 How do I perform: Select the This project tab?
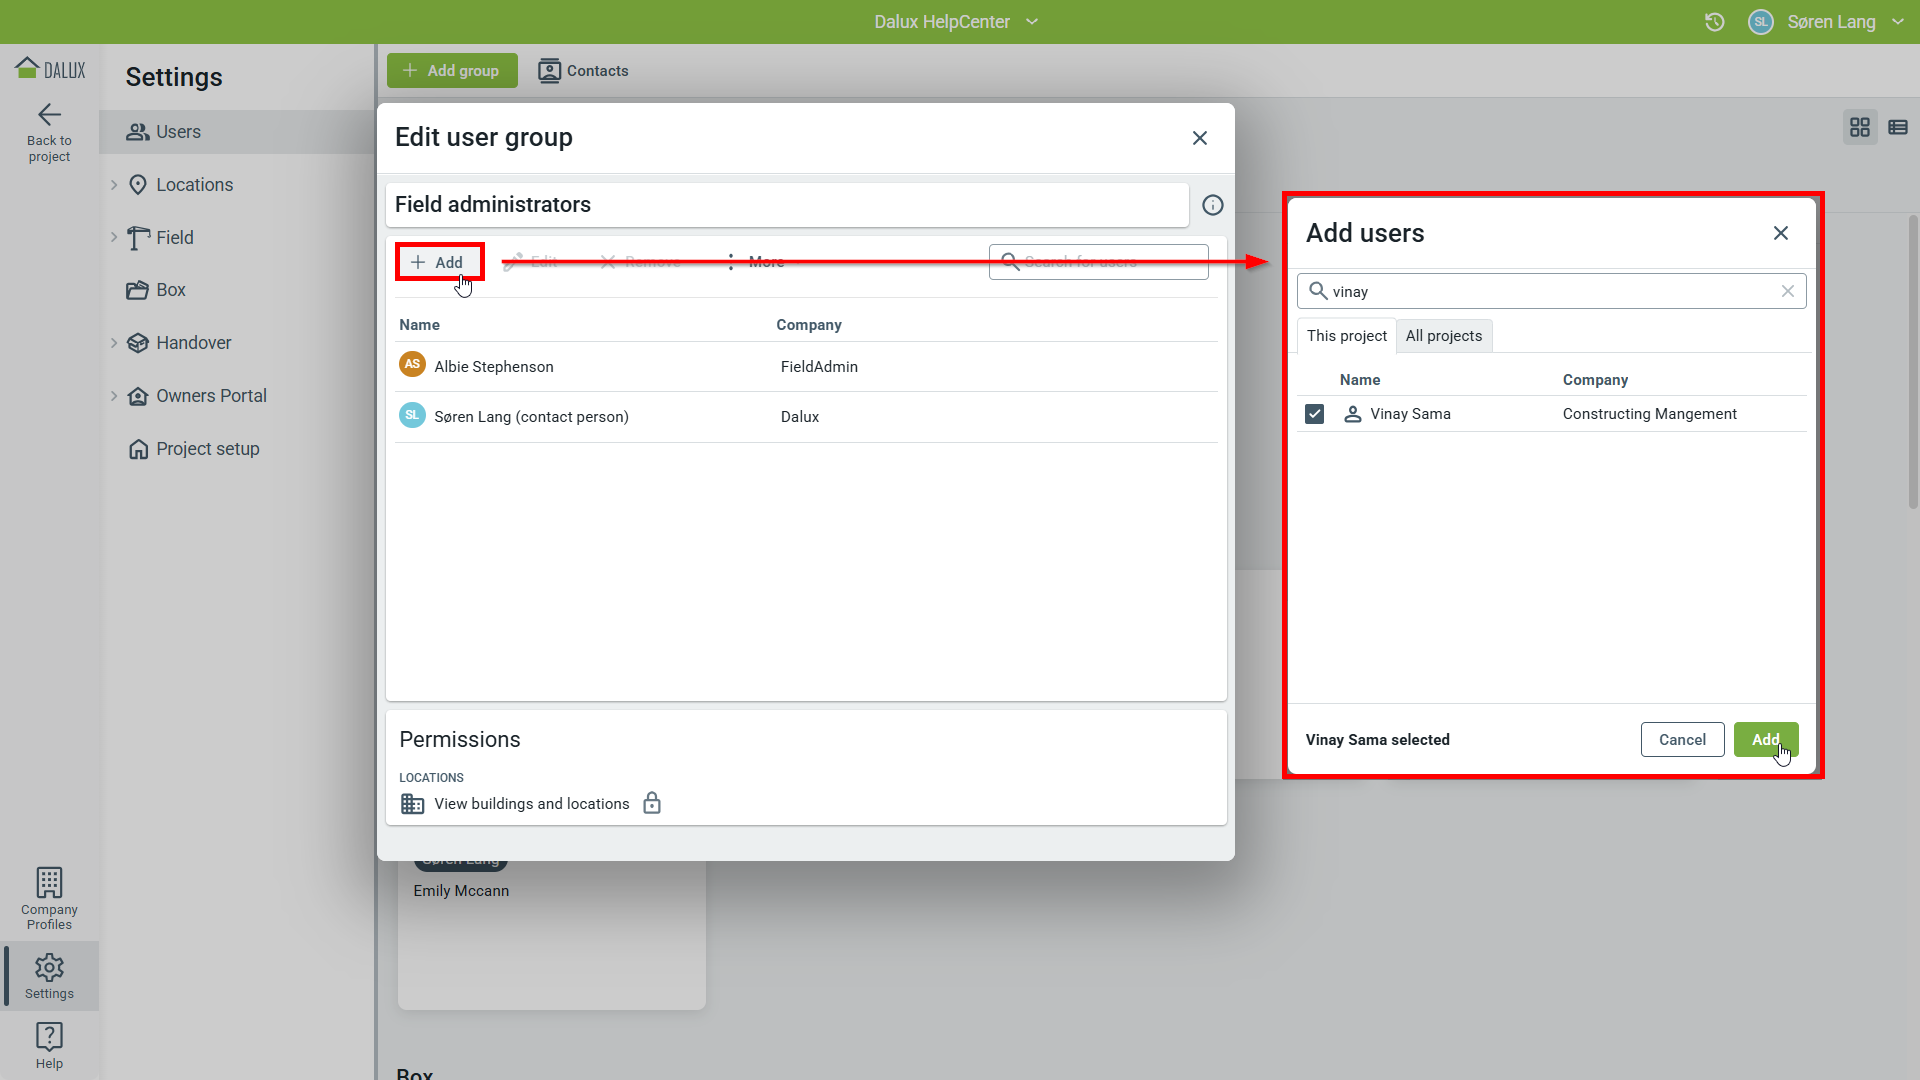[1345, 336]
